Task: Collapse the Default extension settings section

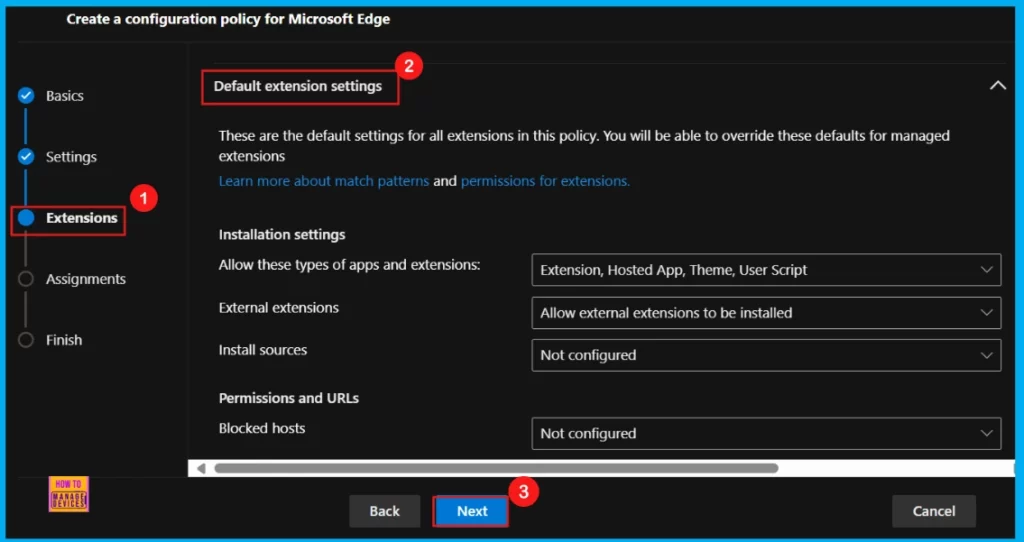Action: pos(997,86)
